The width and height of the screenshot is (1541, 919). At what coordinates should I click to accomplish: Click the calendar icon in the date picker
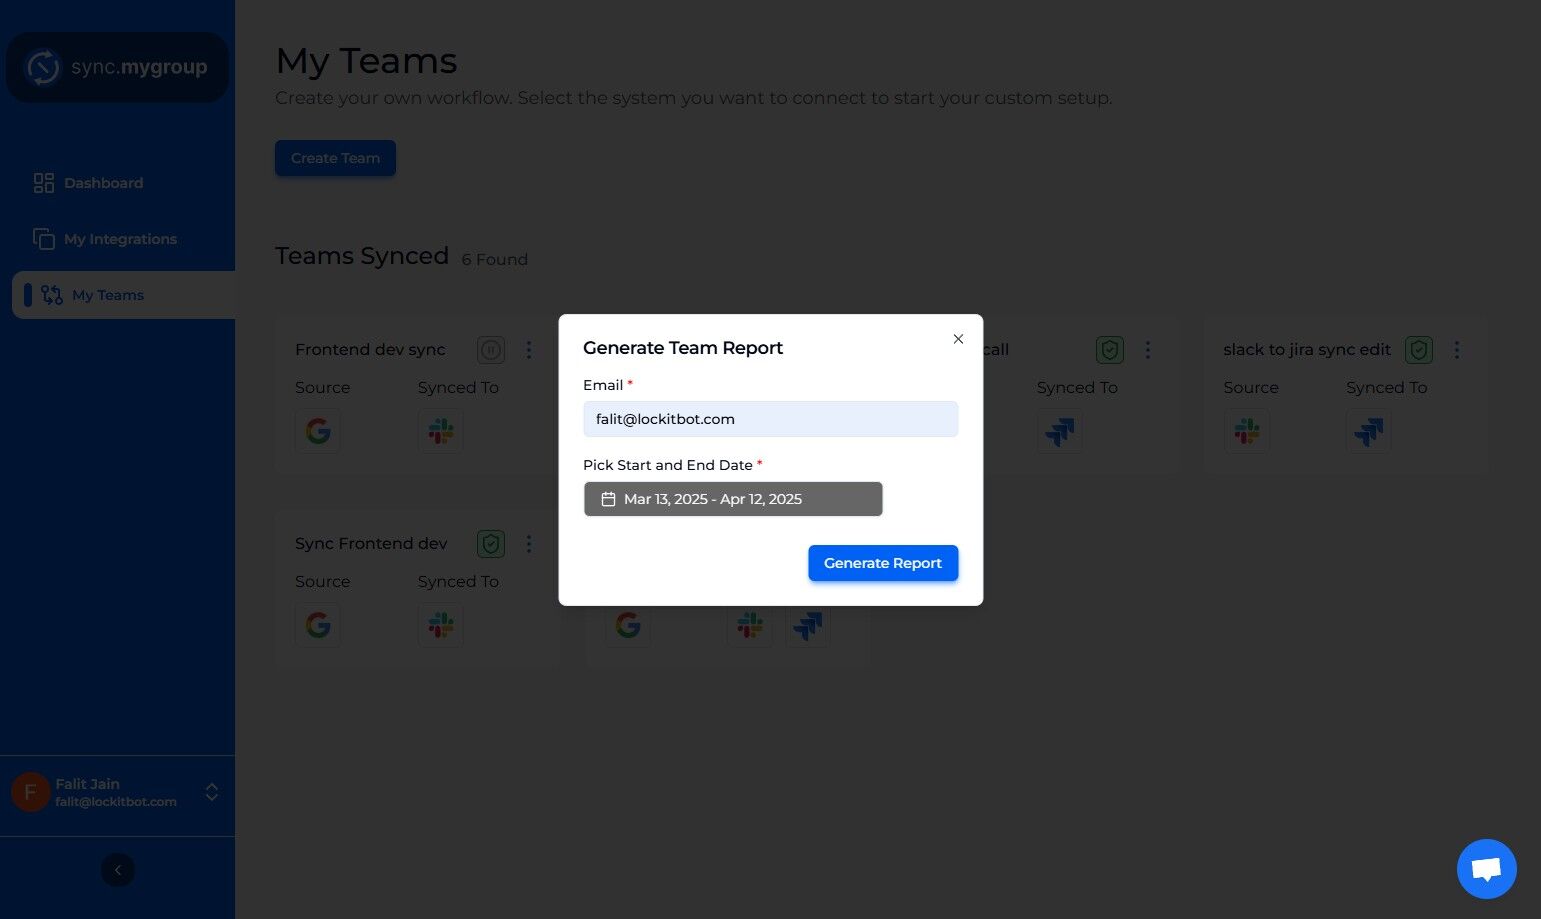[x=608, y=499]
